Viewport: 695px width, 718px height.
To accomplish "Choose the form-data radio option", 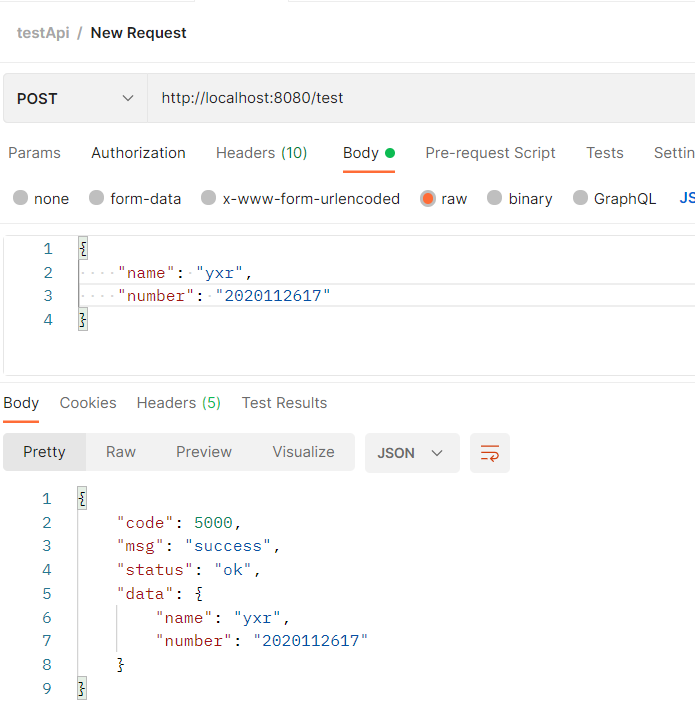I will [97, 198].
